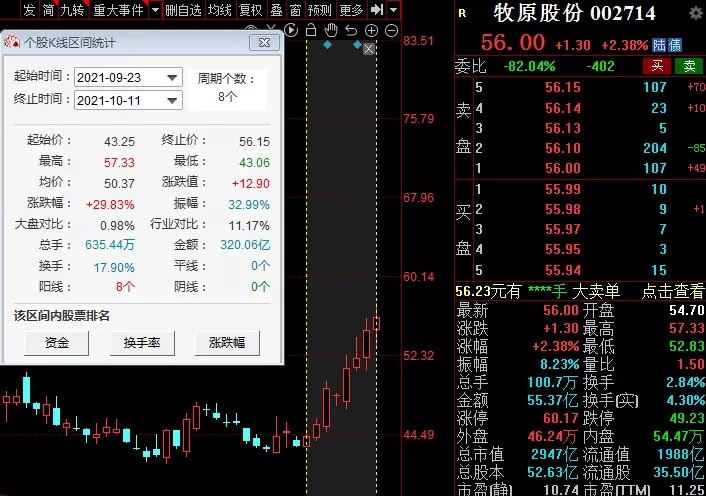Open the settings gear beside 002714
Image resolution: width=706 pixels, height=496 pixels.
697,13
